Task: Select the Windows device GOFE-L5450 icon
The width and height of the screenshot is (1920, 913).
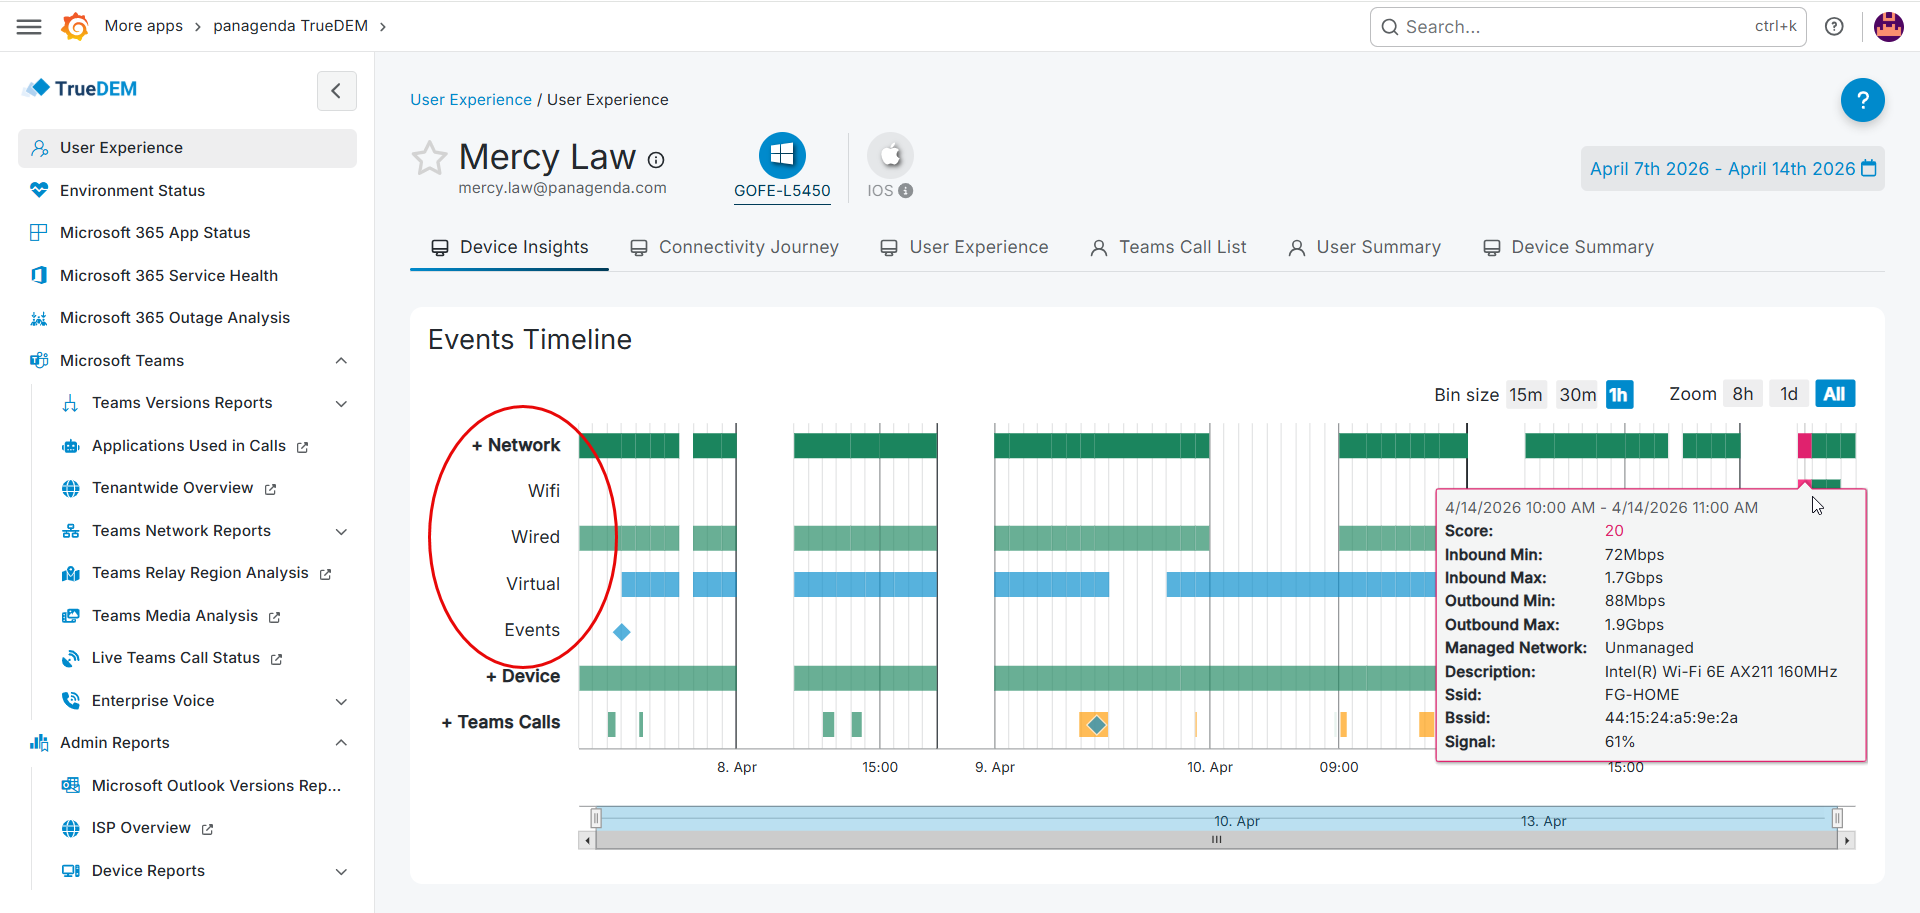Action: coord(782,156)
